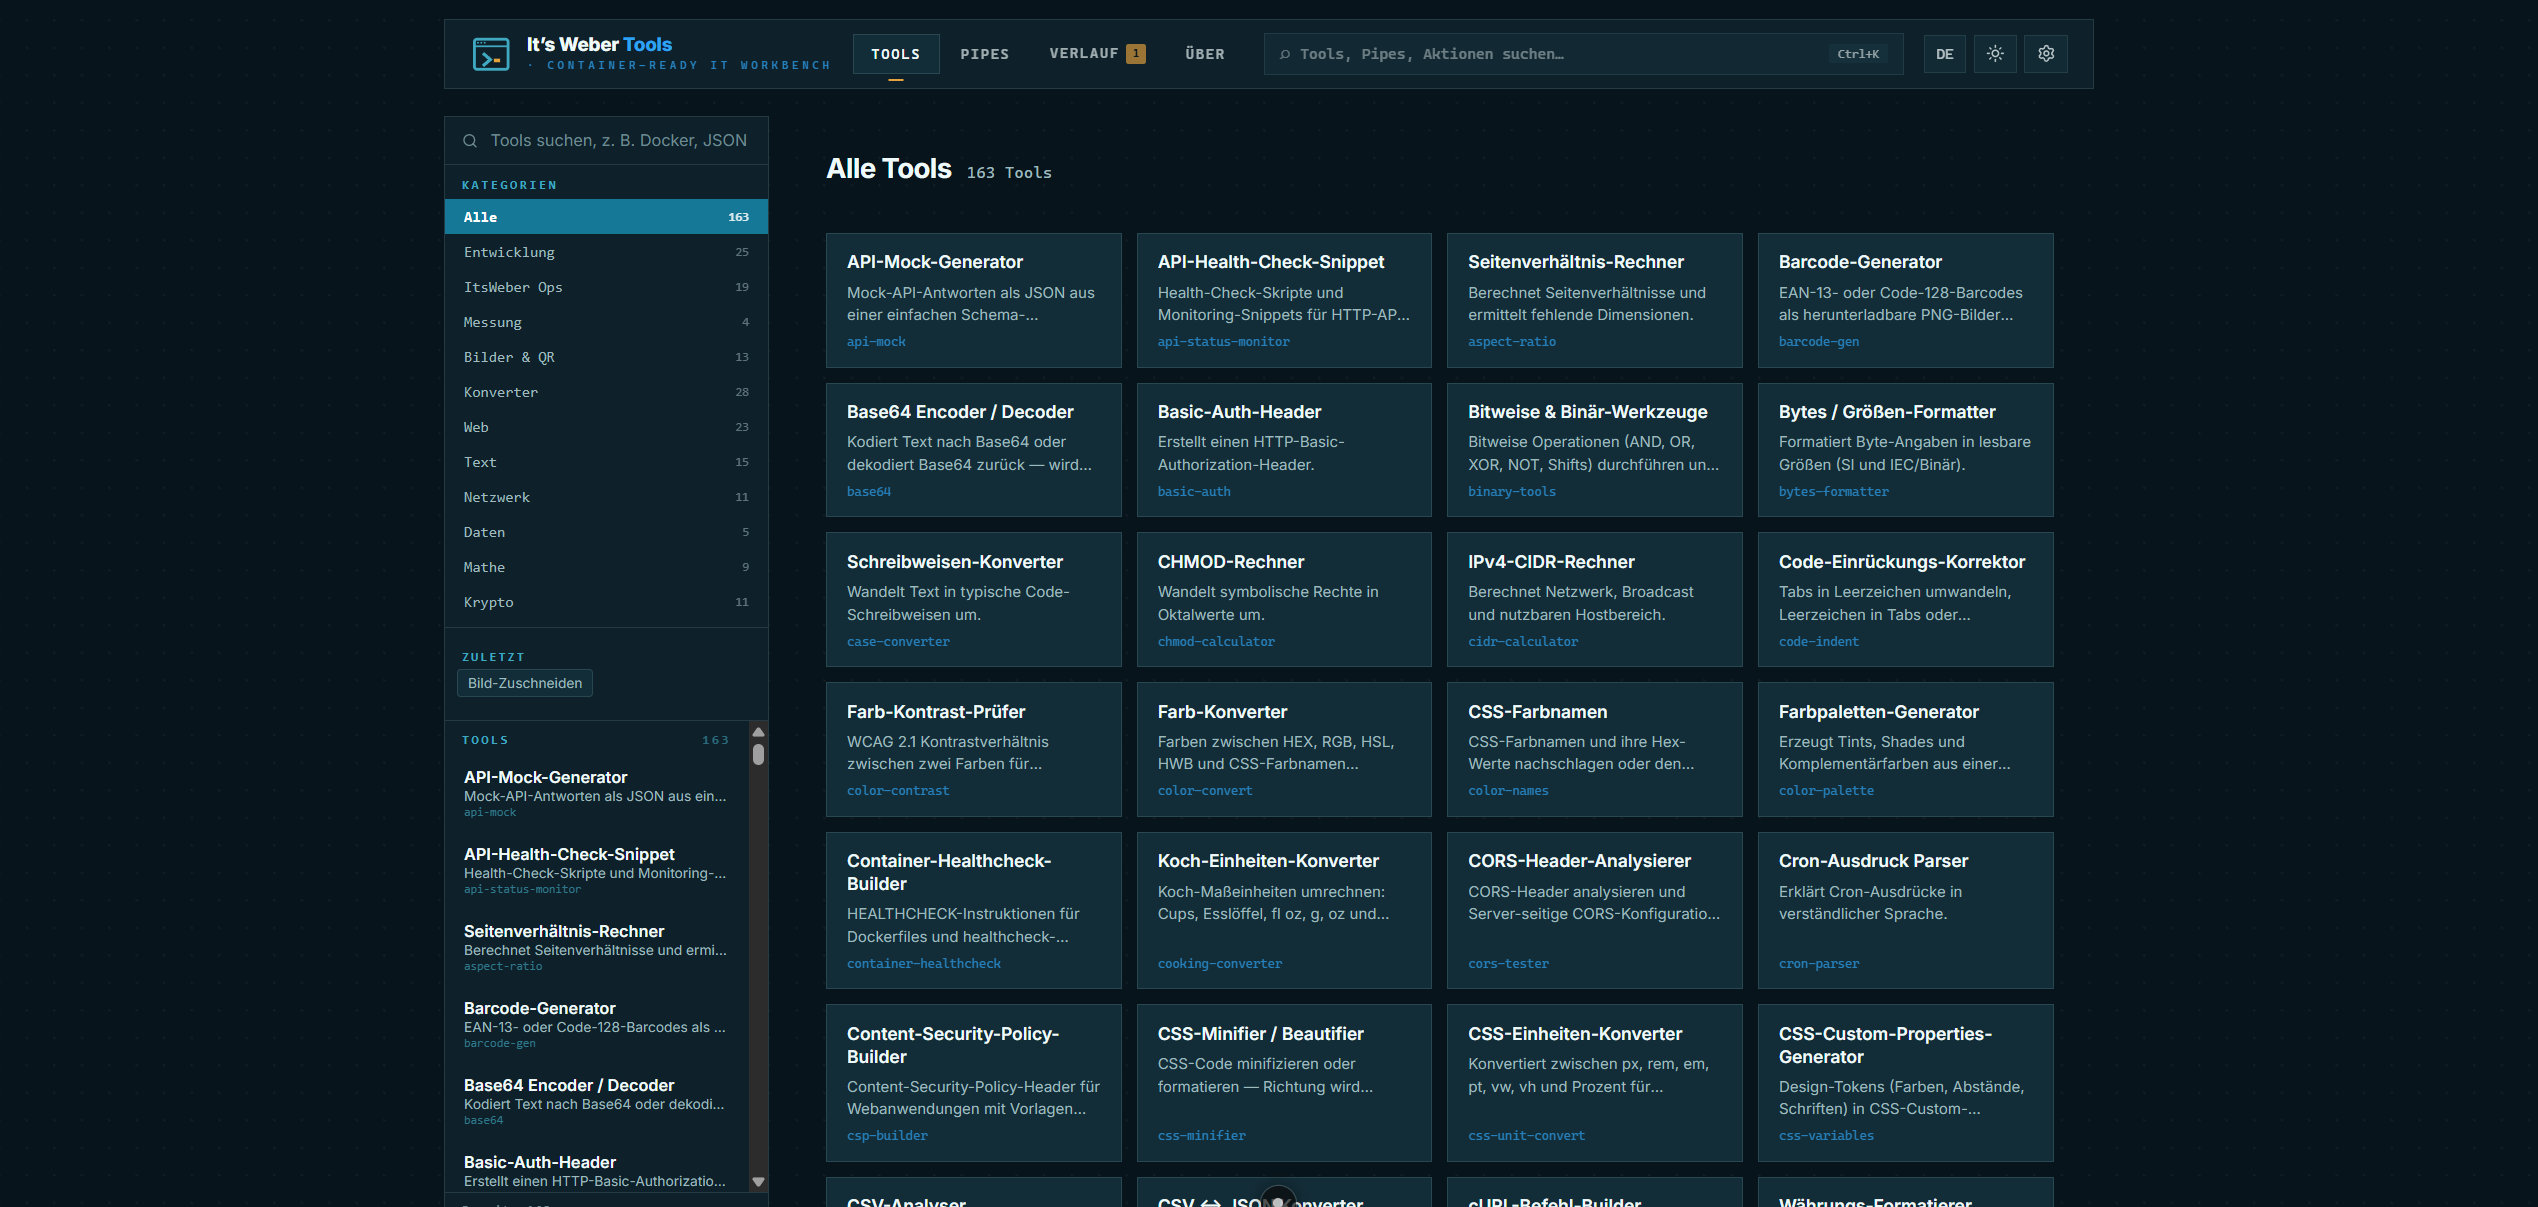Open the It's Weber Tools terminal logo

(x=491, y=54)
